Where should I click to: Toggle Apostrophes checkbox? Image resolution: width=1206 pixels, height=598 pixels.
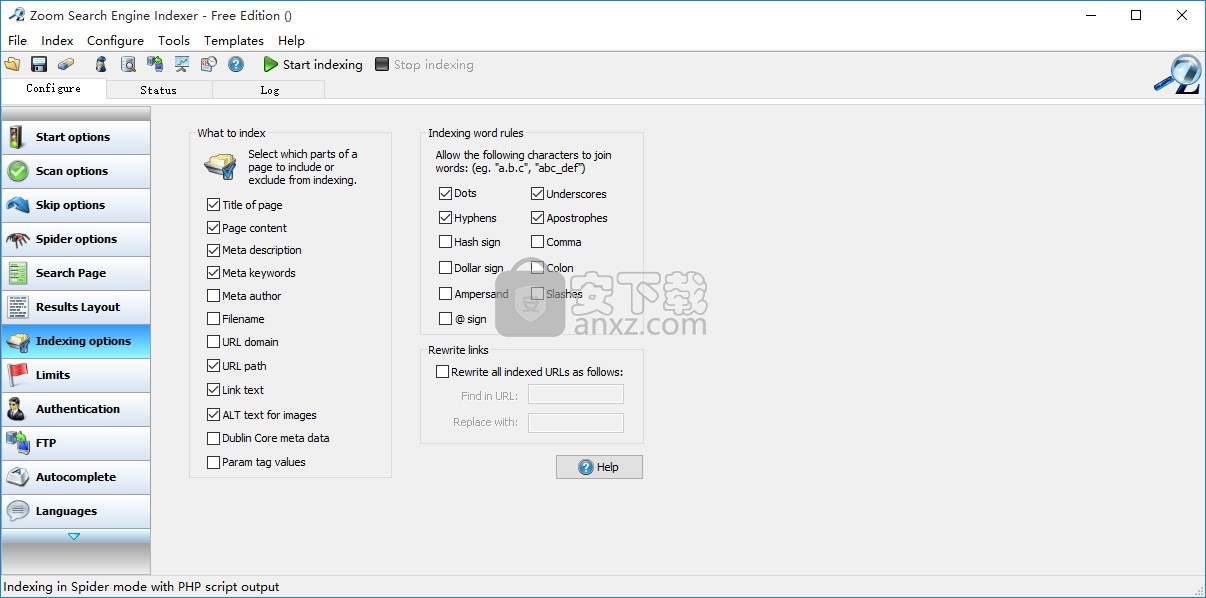pos(537,217)
